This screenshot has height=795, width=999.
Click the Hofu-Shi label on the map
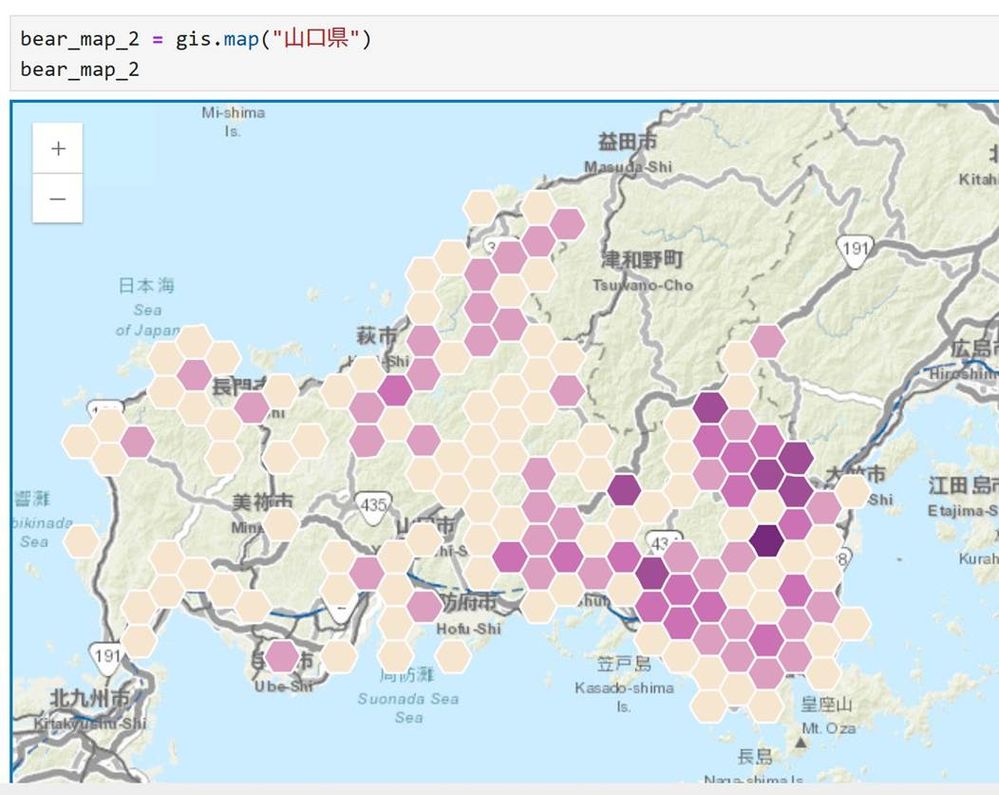pyautogui.click(x=468, y=629)
